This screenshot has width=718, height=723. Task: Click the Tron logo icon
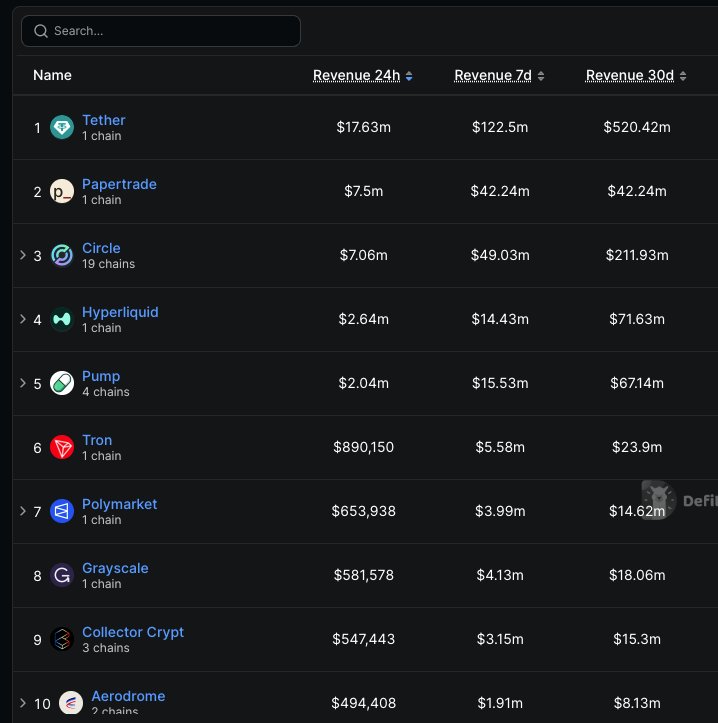tap(62, 447)
